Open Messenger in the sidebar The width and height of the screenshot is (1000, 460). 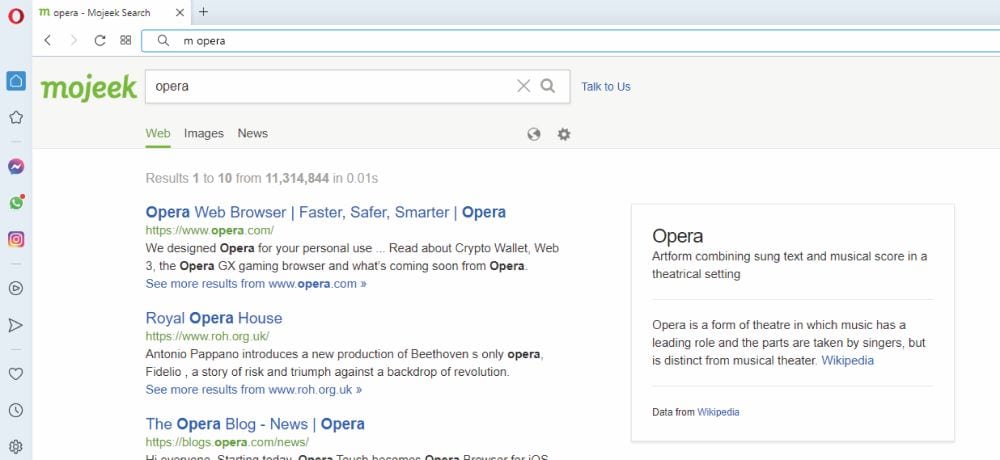tap(16, 167)
